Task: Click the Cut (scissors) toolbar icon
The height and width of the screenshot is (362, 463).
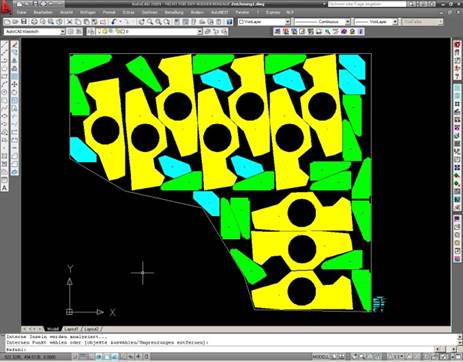Action: [x=70, y=22]
